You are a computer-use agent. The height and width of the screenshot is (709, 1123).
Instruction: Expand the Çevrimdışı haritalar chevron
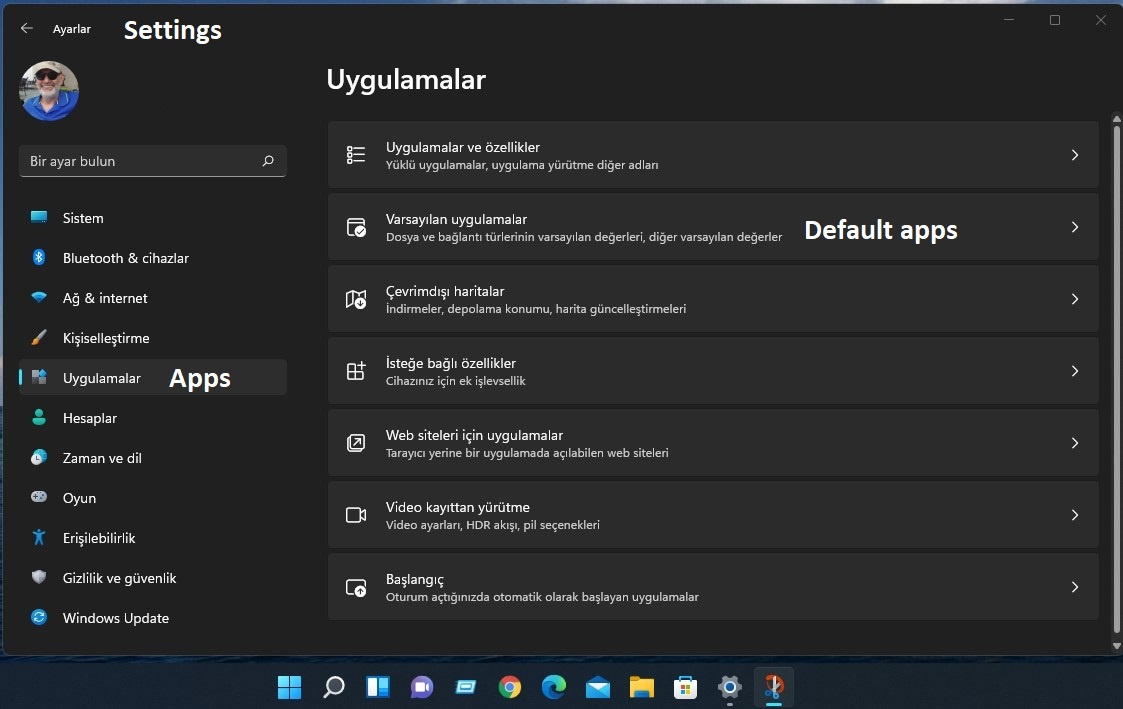coord(1074,299)
